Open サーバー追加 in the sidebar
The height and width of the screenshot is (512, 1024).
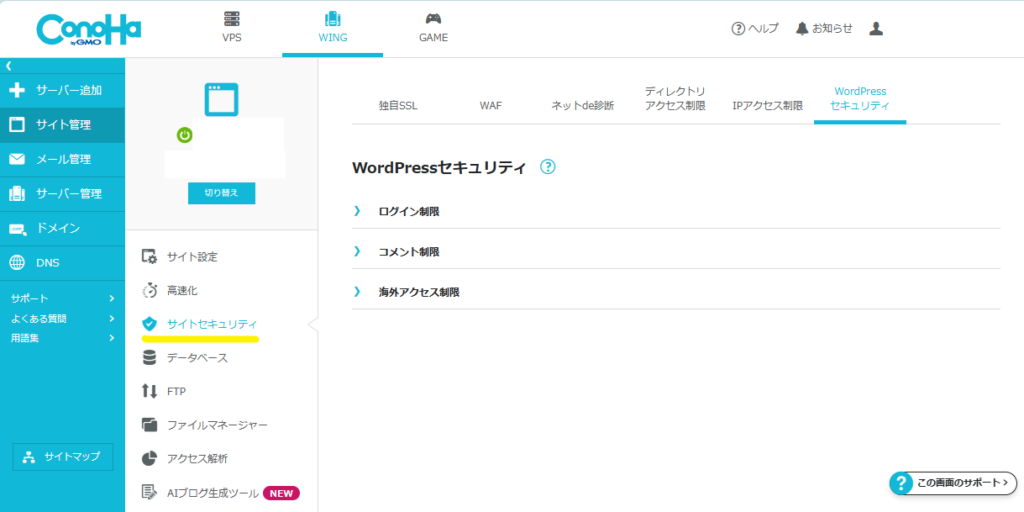tap(62, 90)
